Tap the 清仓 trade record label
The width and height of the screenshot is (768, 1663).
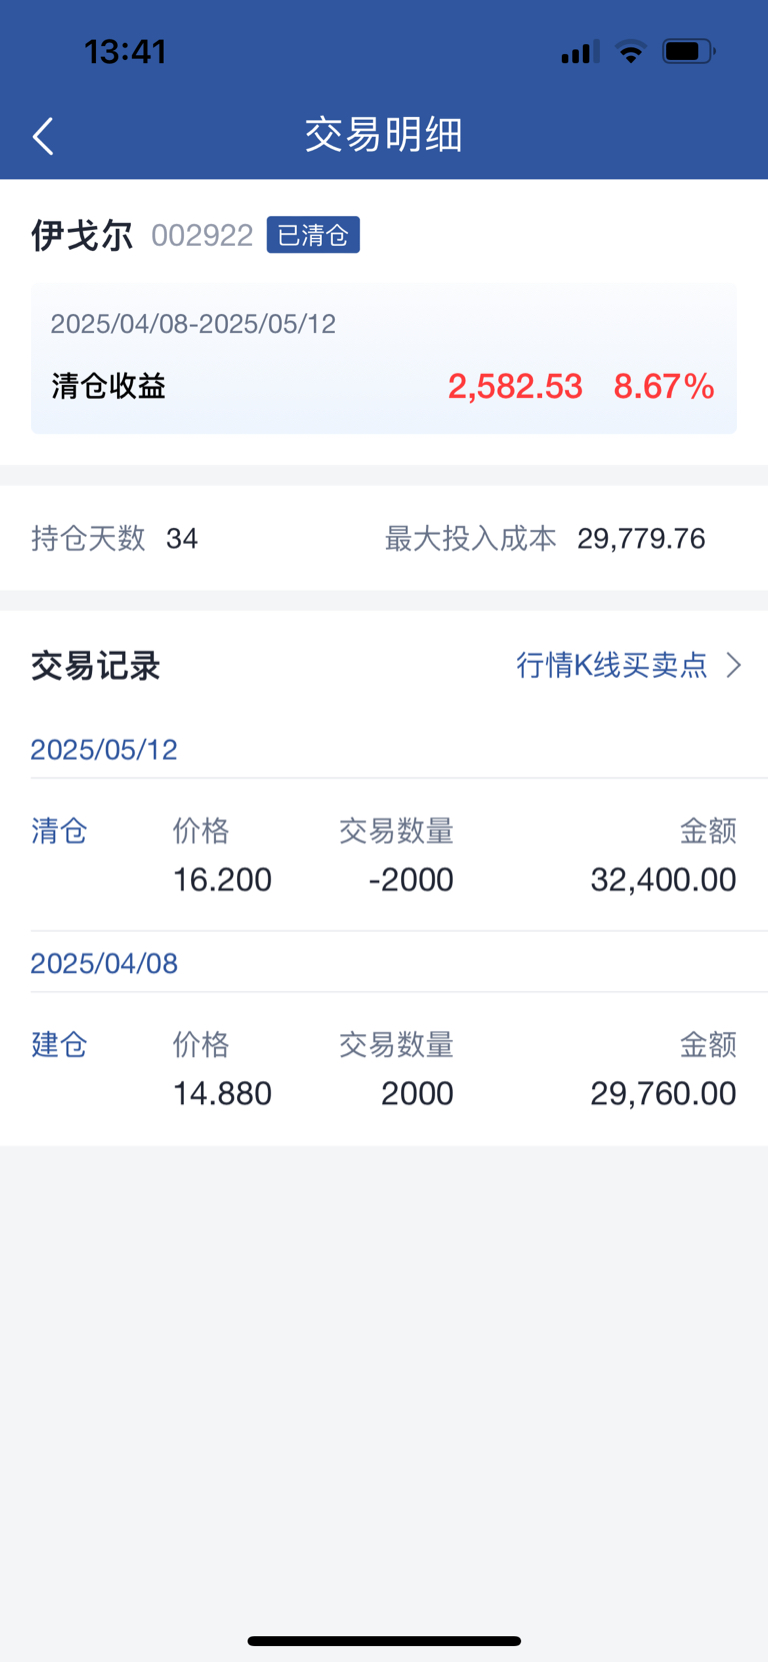click(x=59, y=831)
